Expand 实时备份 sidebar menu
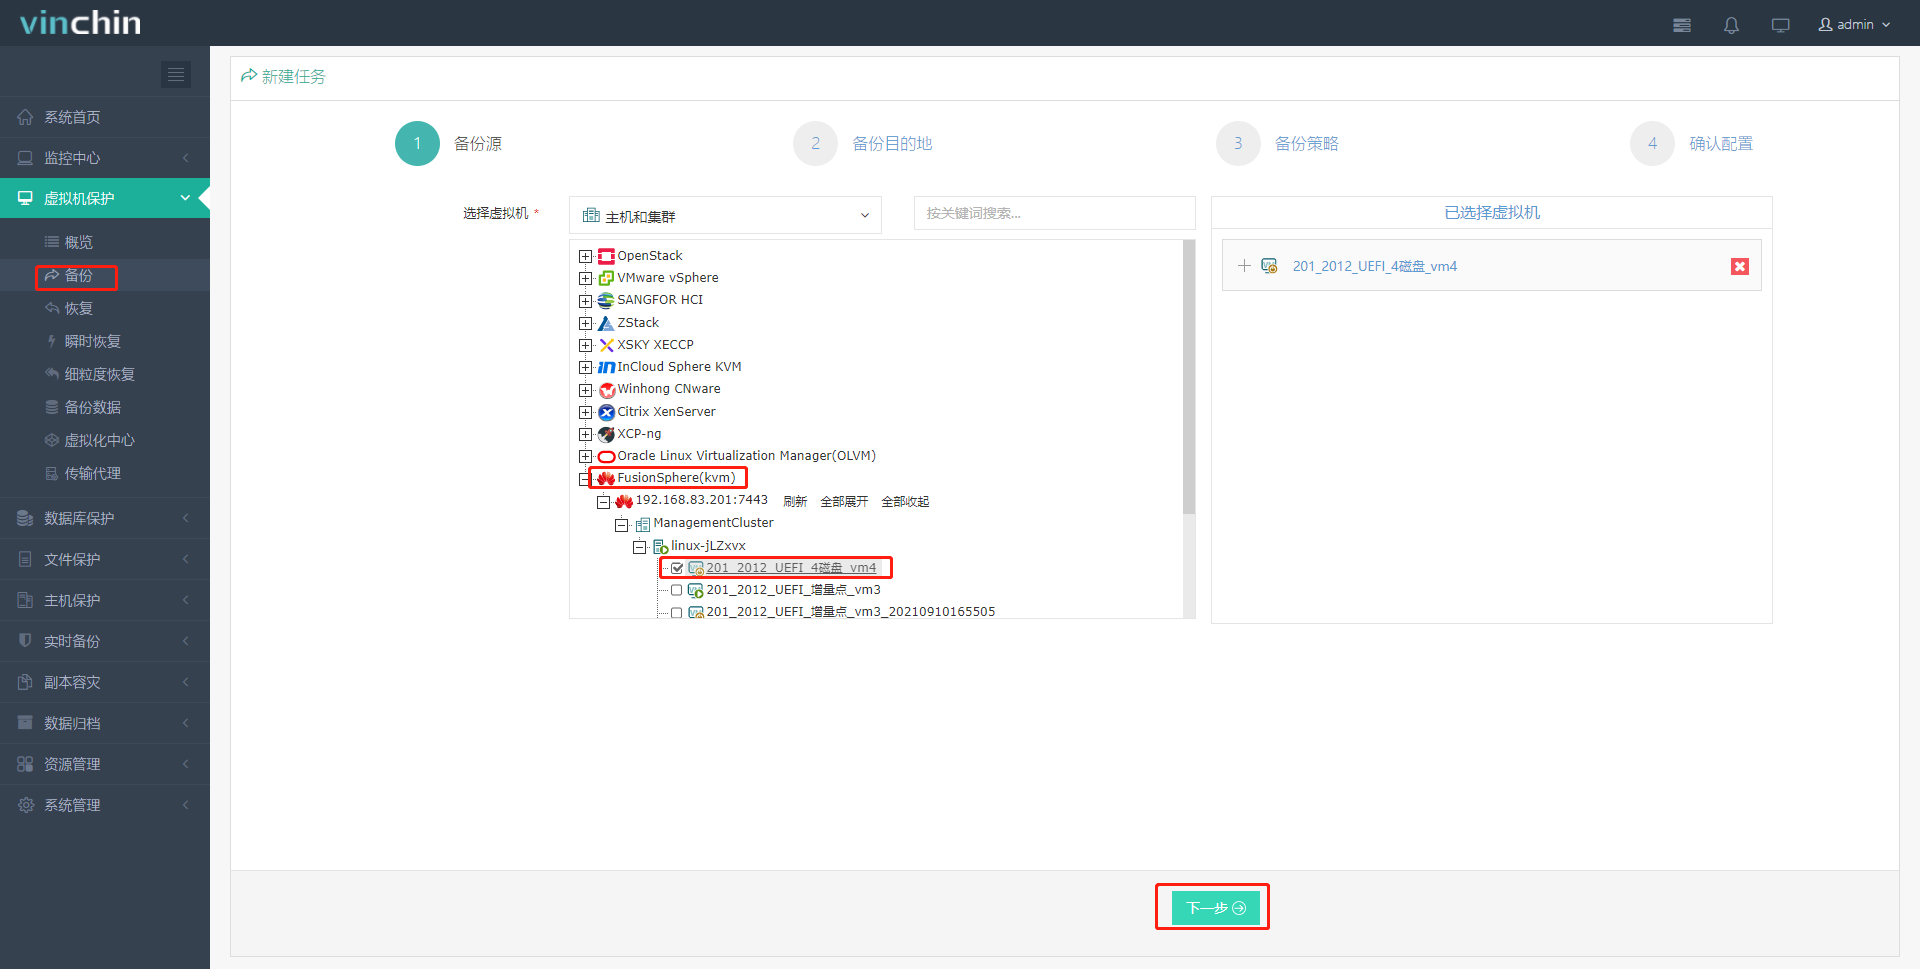 click(105, 641)
